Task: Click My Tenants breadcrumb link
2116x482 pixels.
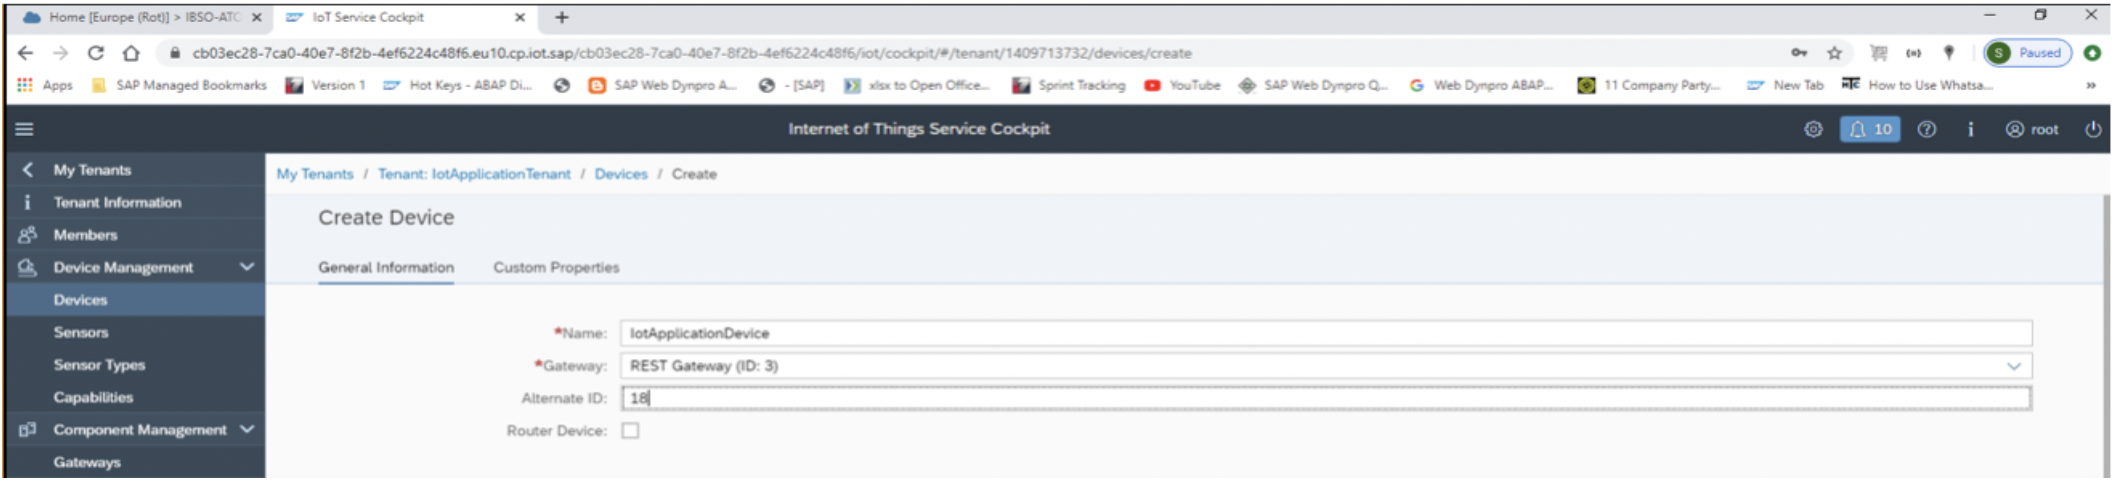Action: click(x=315, y=174)
